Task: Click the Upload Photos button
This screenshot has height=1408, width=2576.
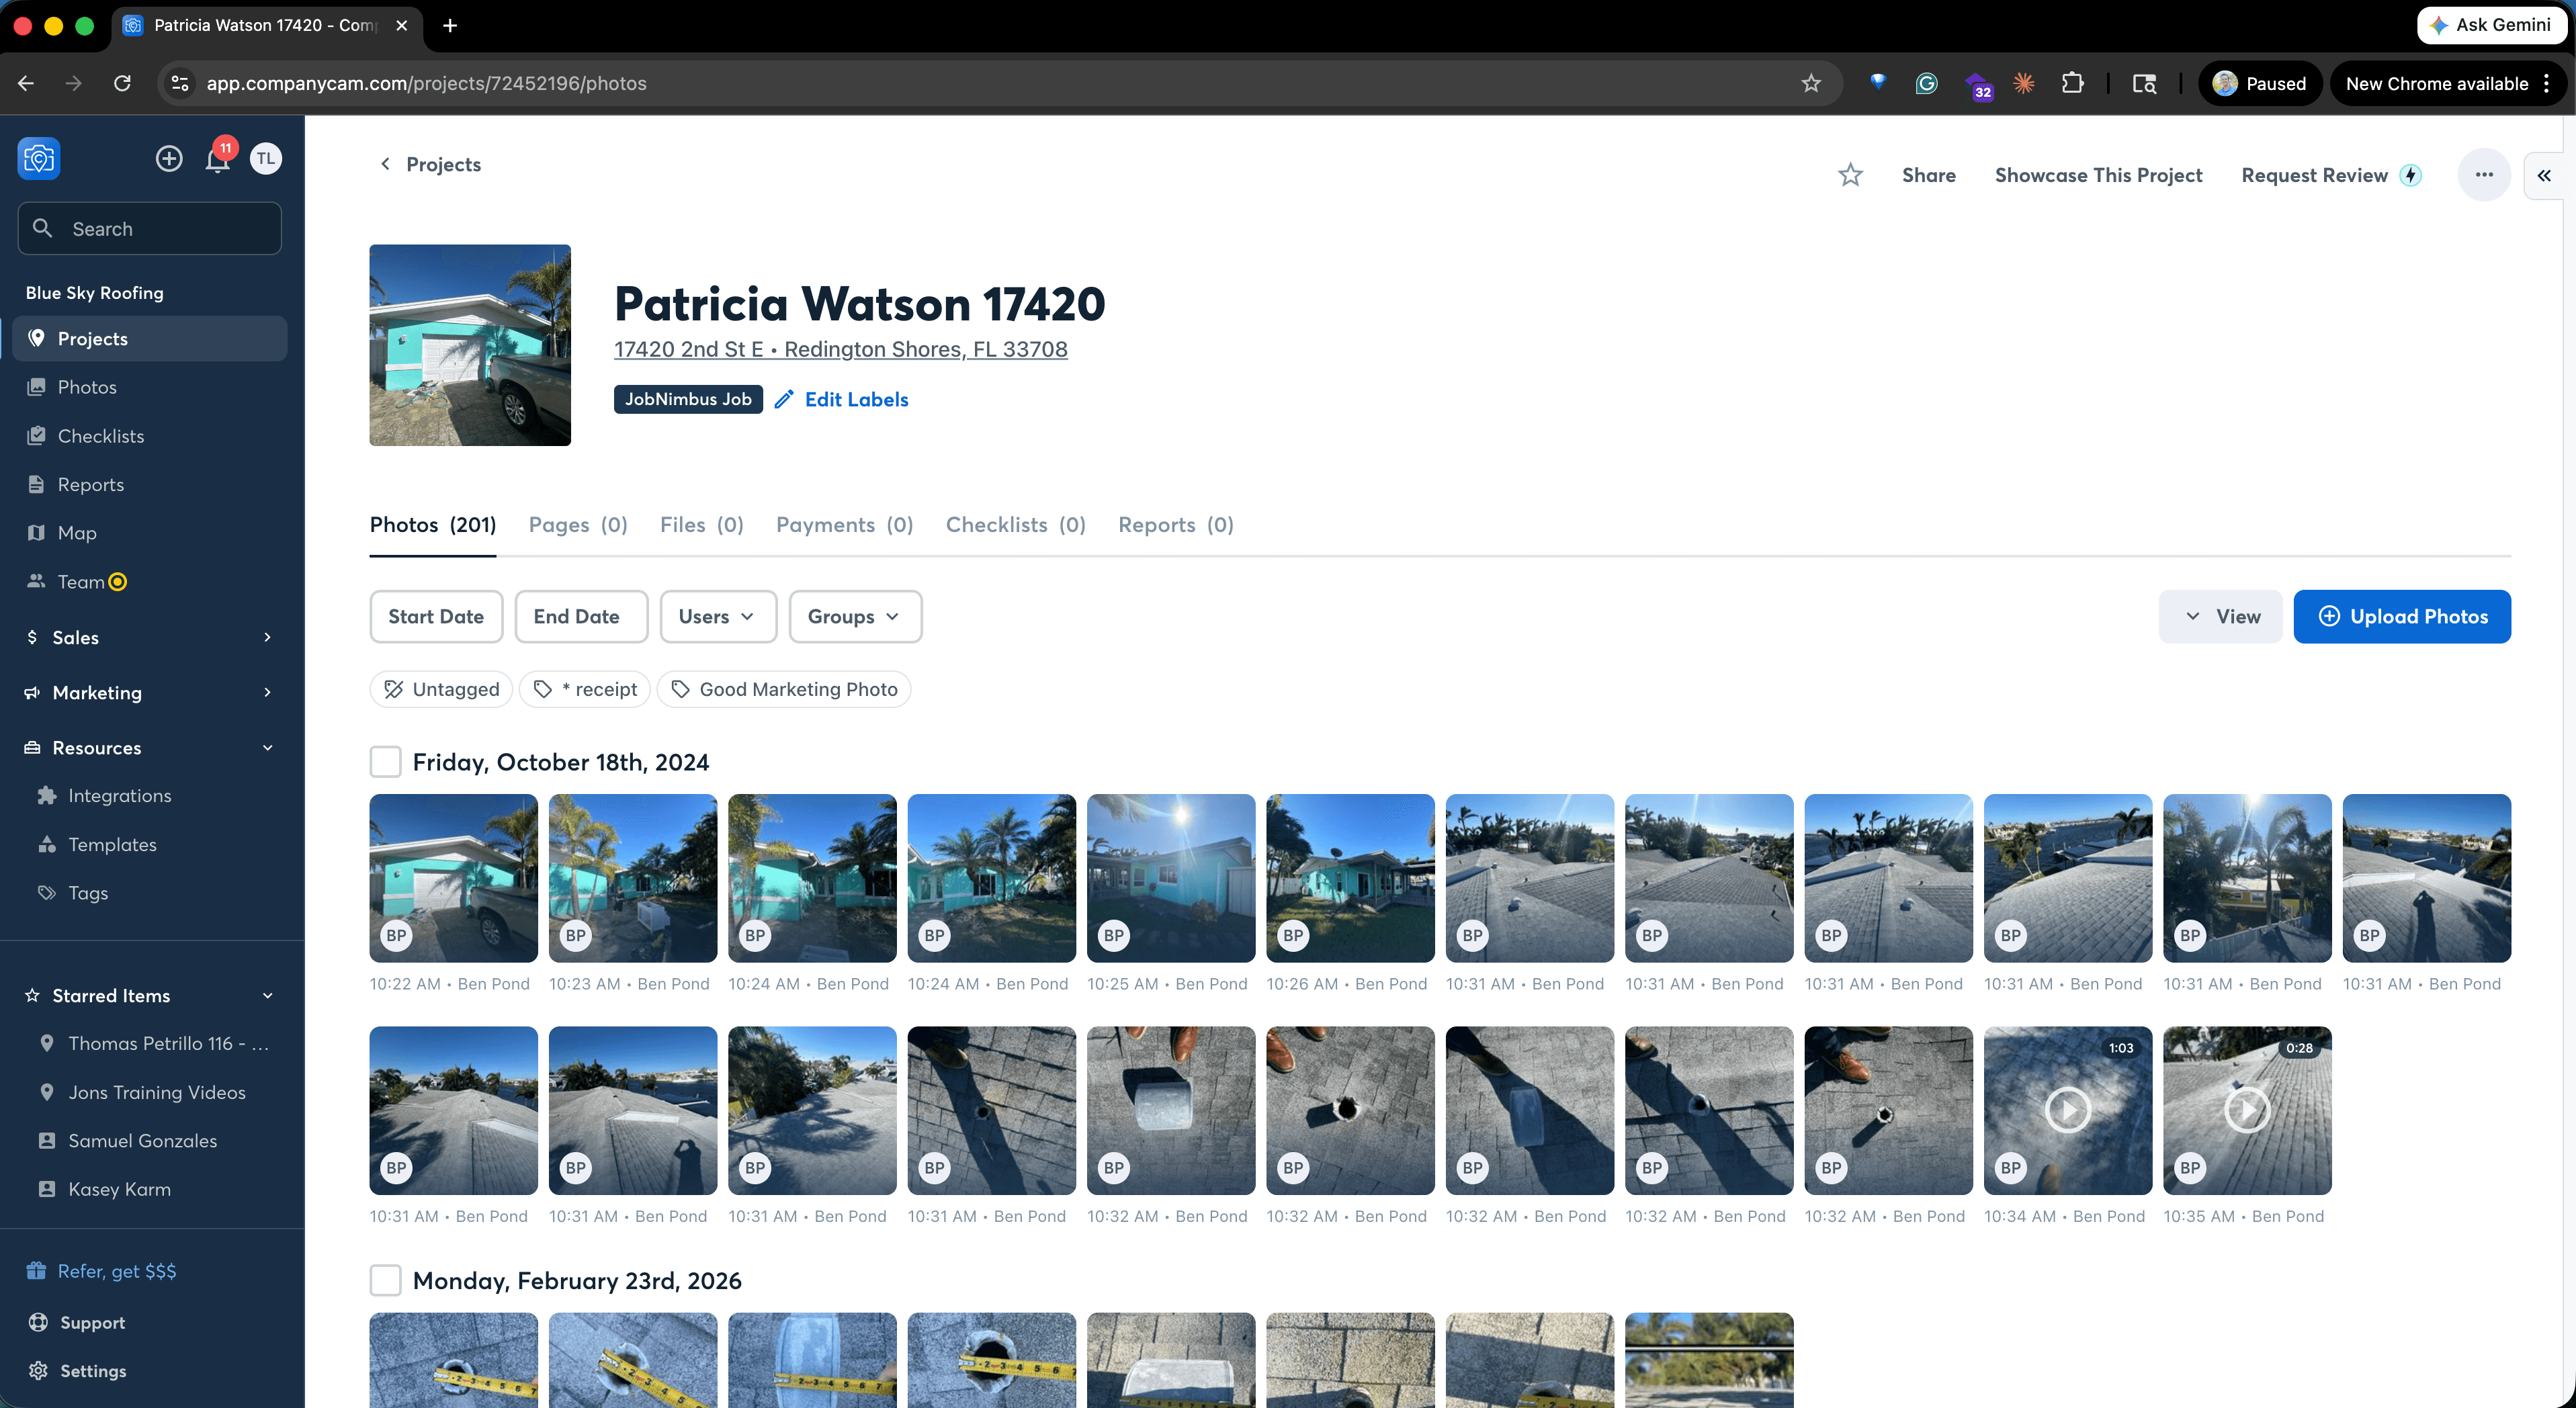Action: point(2401,616)
